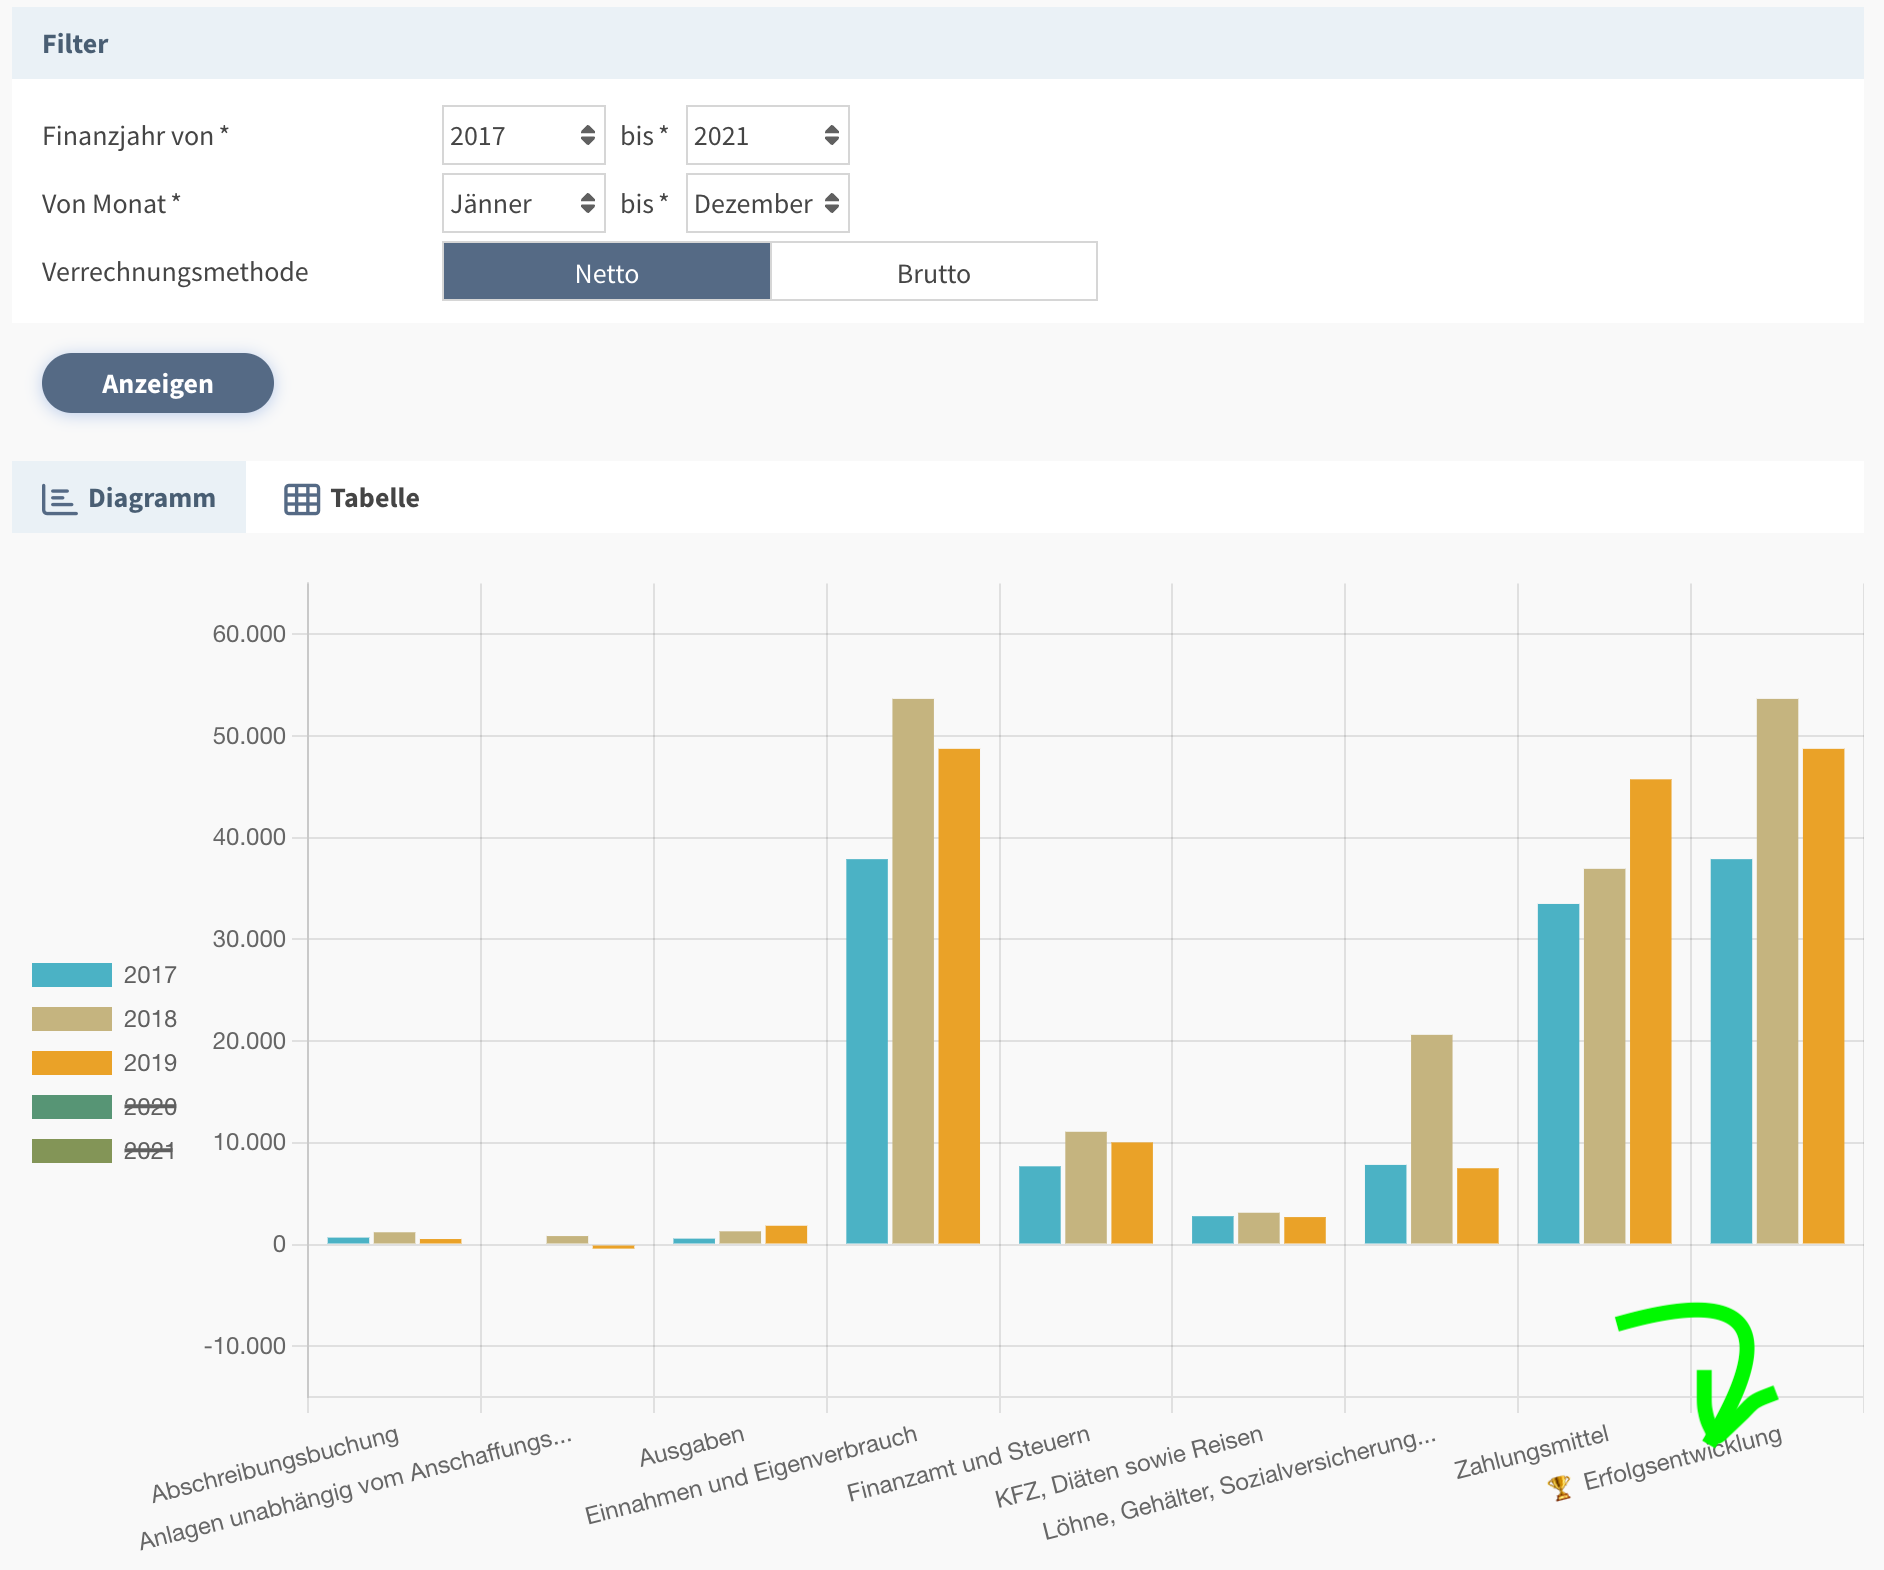Select Netto billing method
The width and height of the screenshot is (1884, 1570).
(x=606, y=272)
